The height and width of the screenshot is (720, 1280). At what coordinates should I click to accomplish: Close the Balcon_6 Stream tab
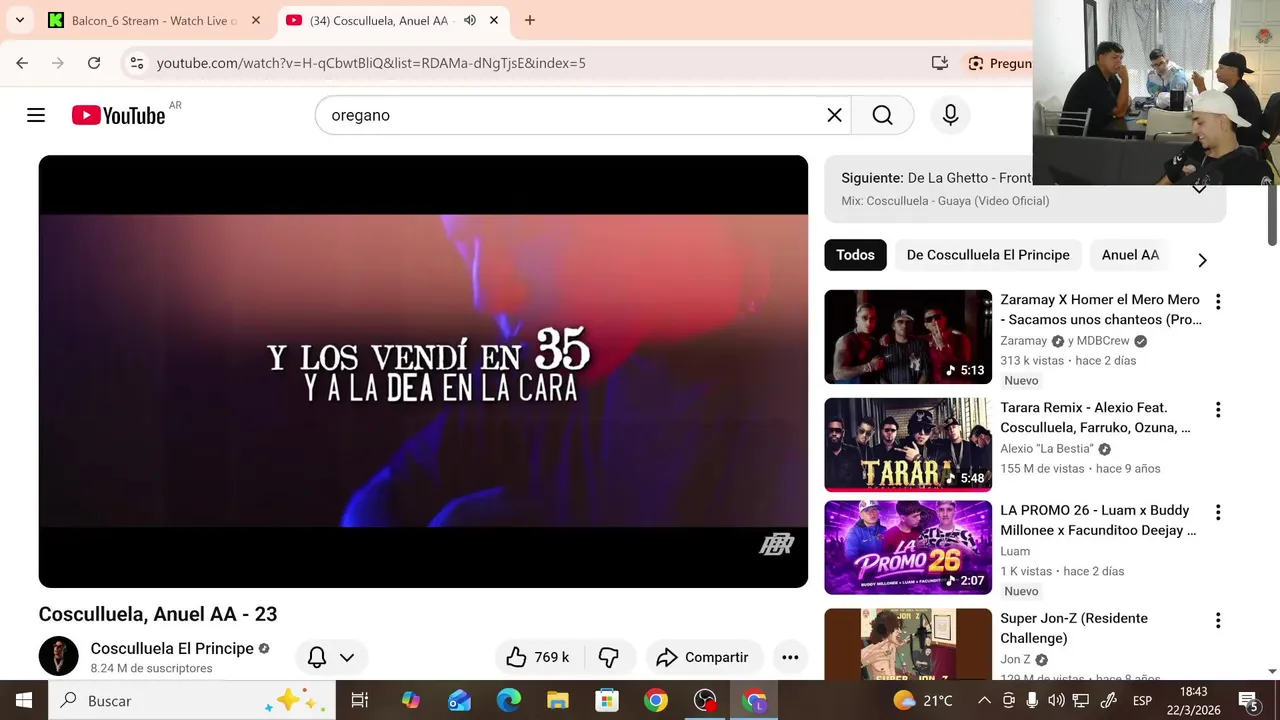(255, 20)
